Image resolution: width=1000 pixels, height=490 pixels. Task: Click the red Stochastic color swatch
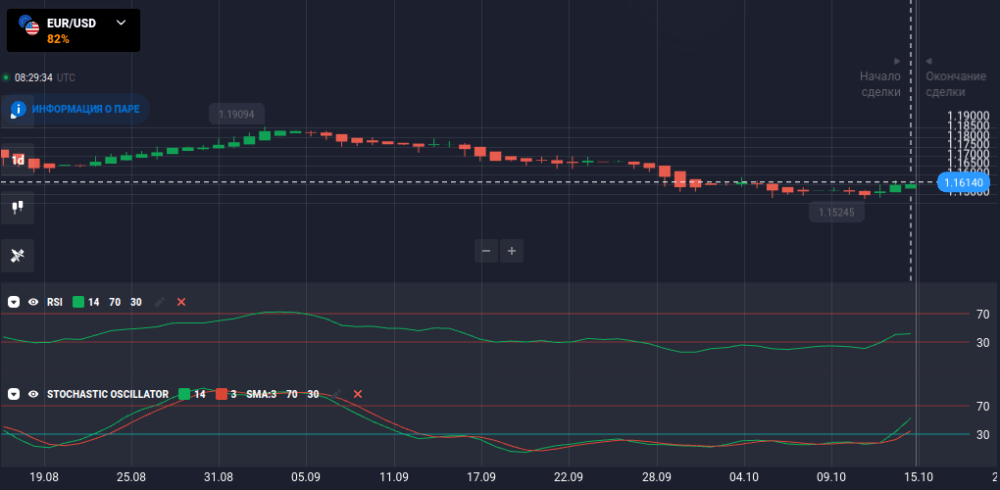(x=222, y=395)
